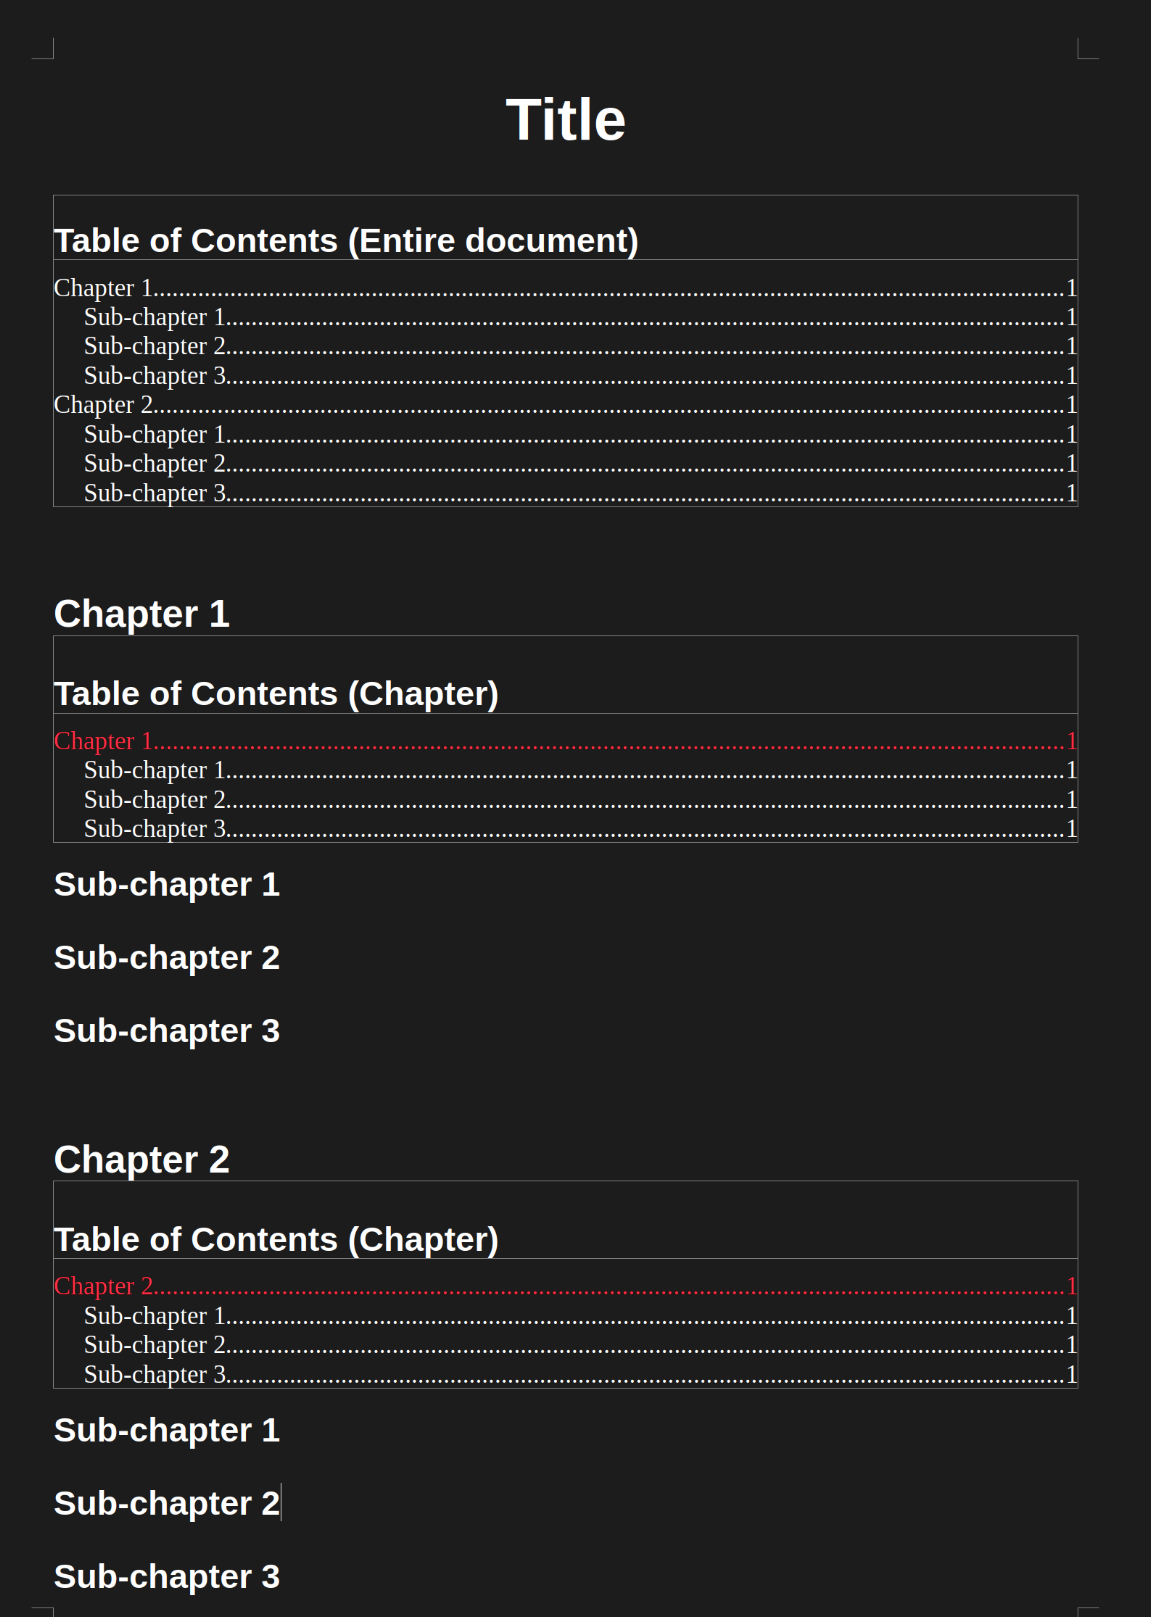Follow the red Chapter 1 contents link
The width and height of the screenshot is (1151, 1617).
(103, 741)
